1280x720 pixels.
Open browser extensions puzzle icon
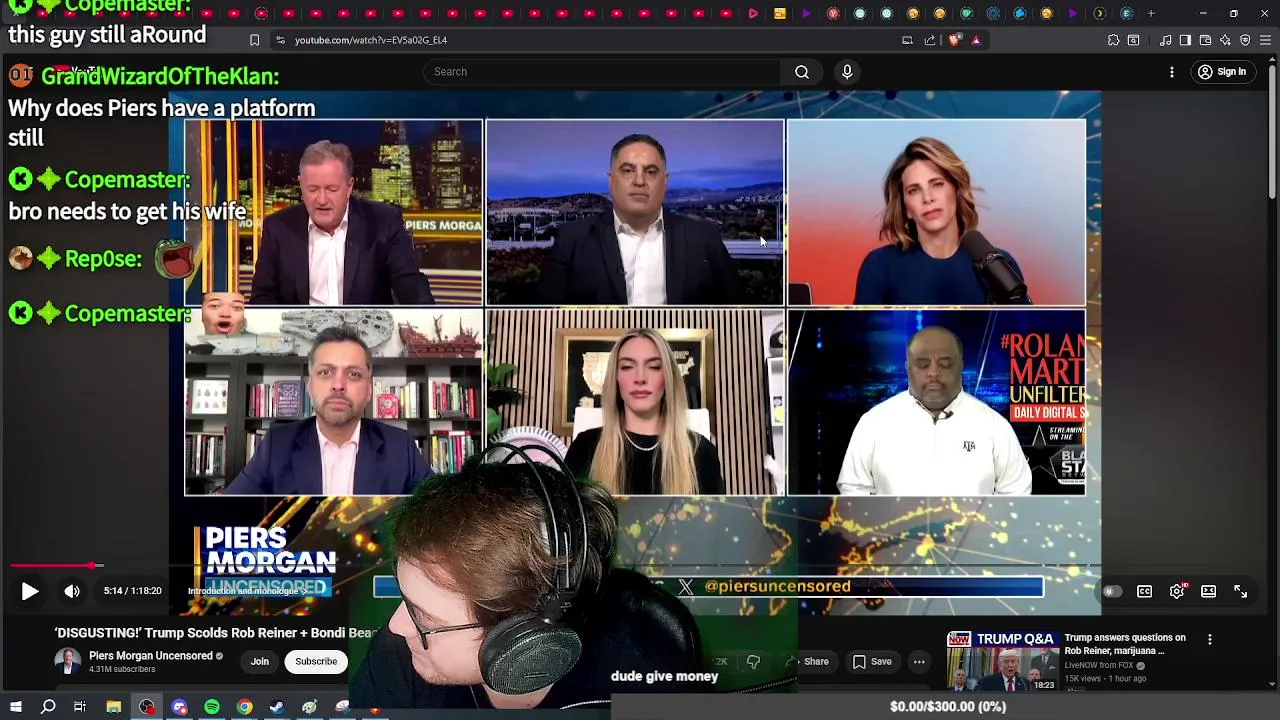coord(1113,40)
